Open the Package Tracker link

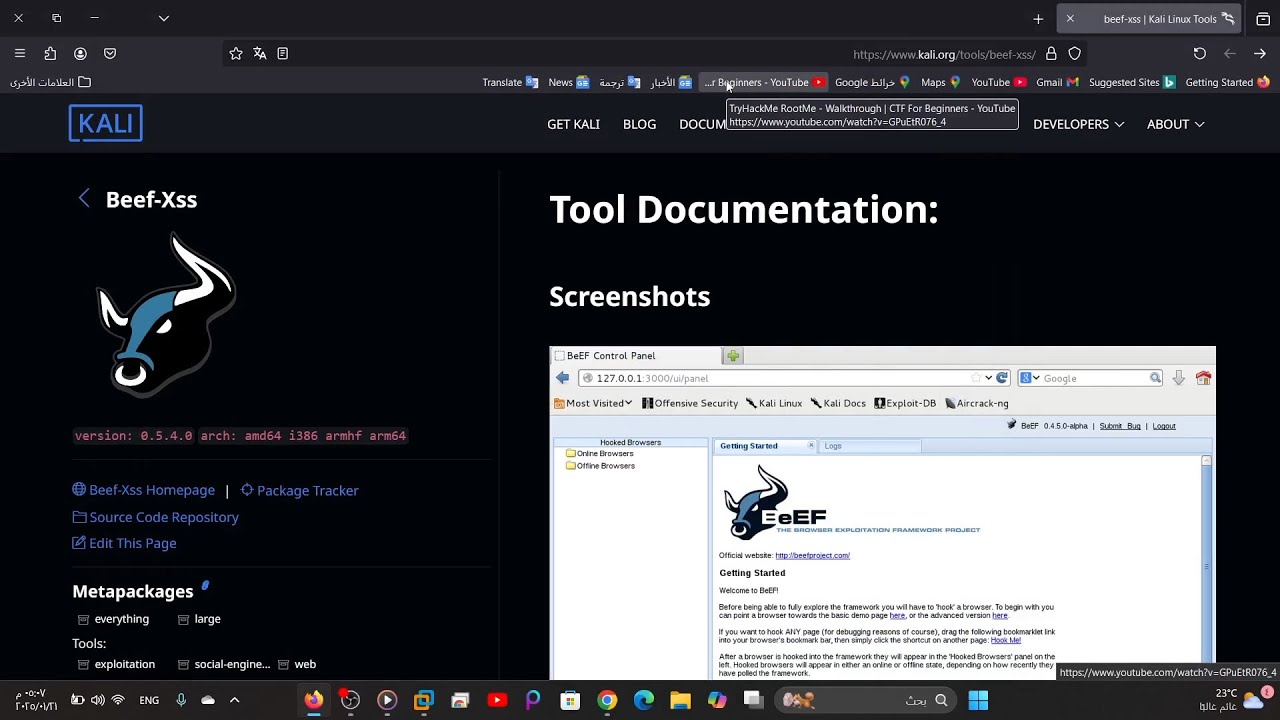tap(299, 490)
